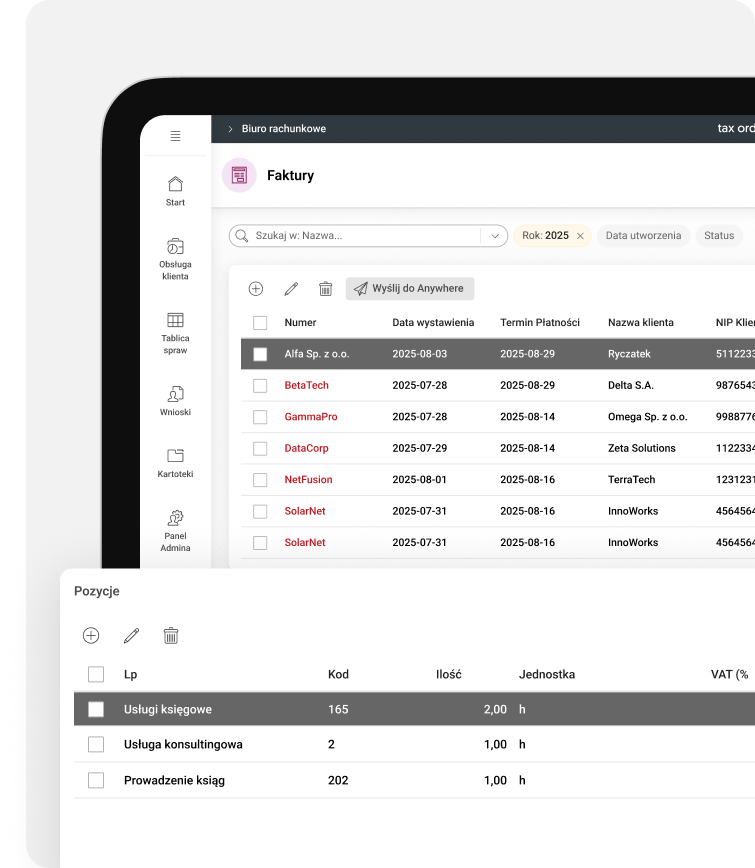Click the add invoice plus icon
755x868 pixels.
coord(256,289)
